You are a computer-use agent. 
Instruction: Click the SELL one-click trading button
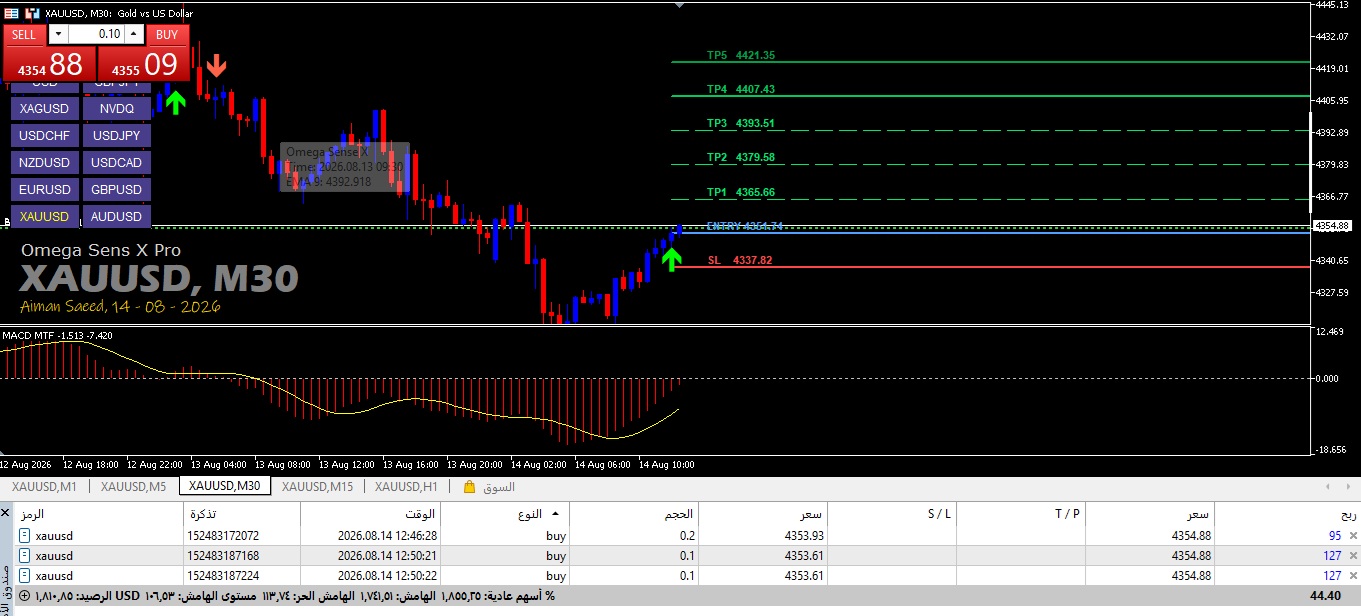[24, 34]
